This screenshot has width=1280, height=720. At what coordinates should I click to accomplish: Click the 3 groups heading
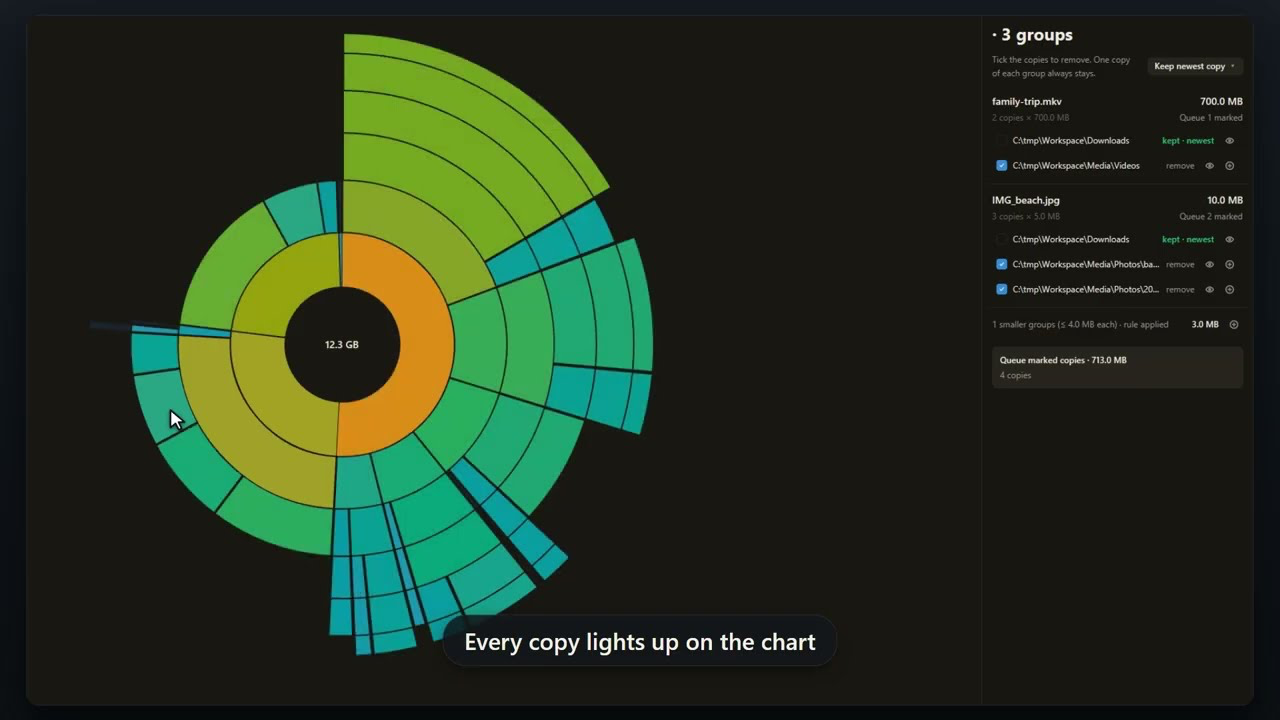1033,35
